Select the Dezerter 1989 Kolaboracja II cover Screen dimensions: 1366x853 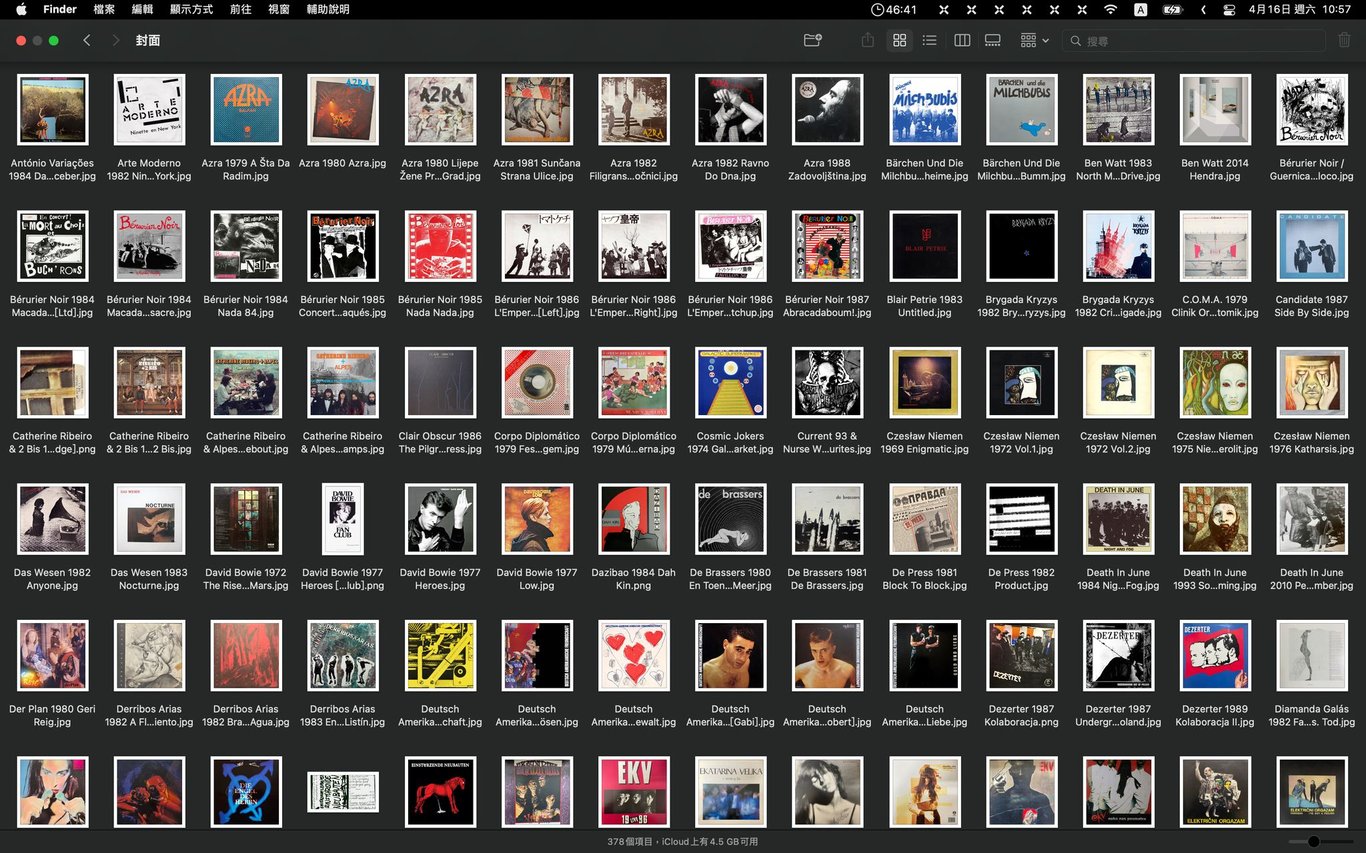[1215, 656]
